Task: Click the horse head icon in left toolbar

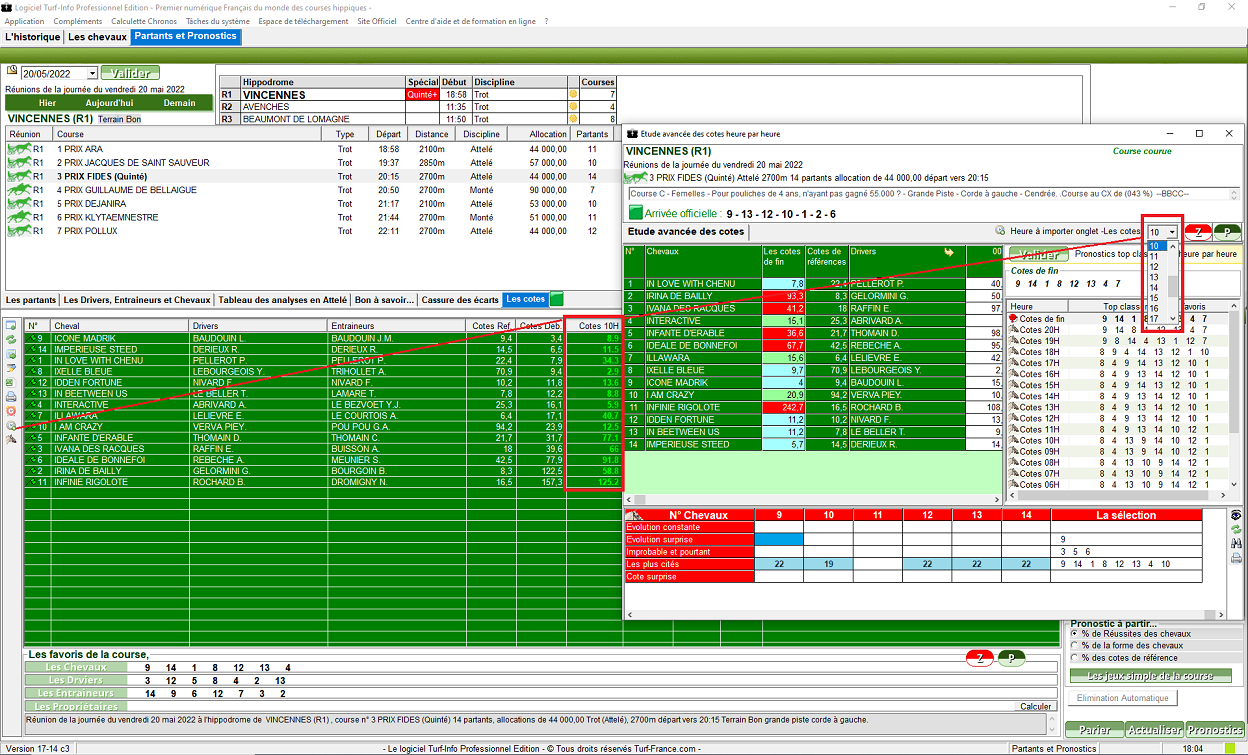Action: (x=11, y=440)
